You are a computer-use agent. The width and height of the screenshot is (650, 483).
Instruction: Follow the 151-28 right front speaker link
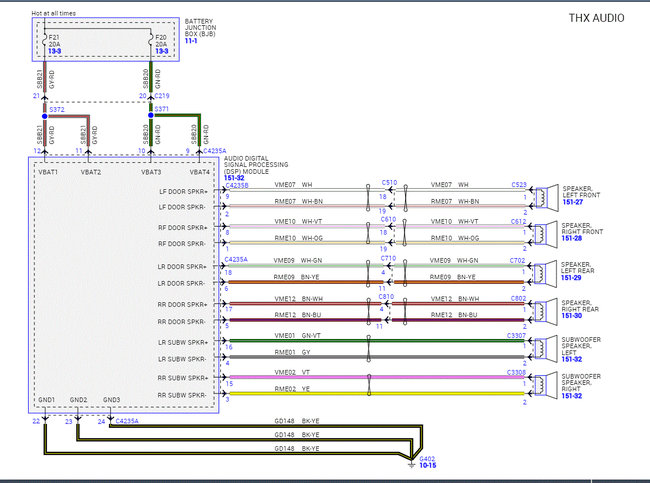pos(575,239)
